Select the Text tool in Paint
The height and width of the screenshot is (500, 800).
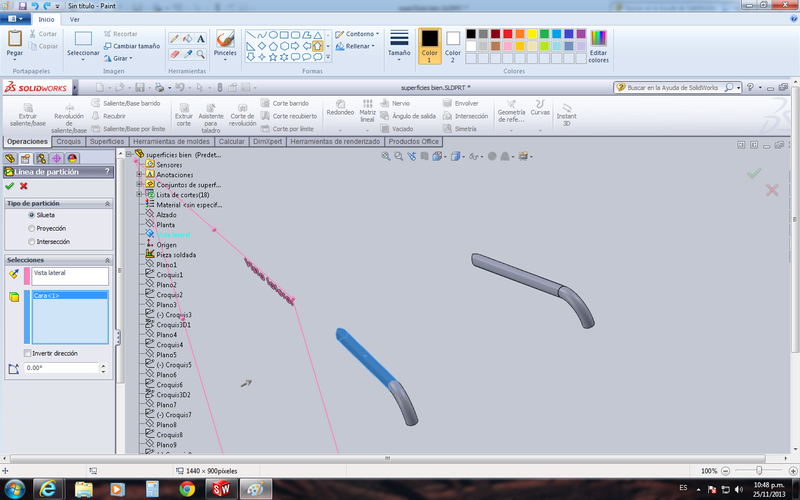(x=201, y=39)
